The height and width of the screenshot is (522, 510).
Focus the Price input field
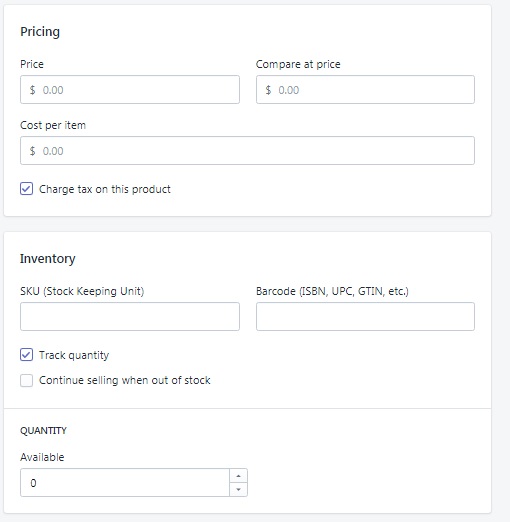pos(130,90)
